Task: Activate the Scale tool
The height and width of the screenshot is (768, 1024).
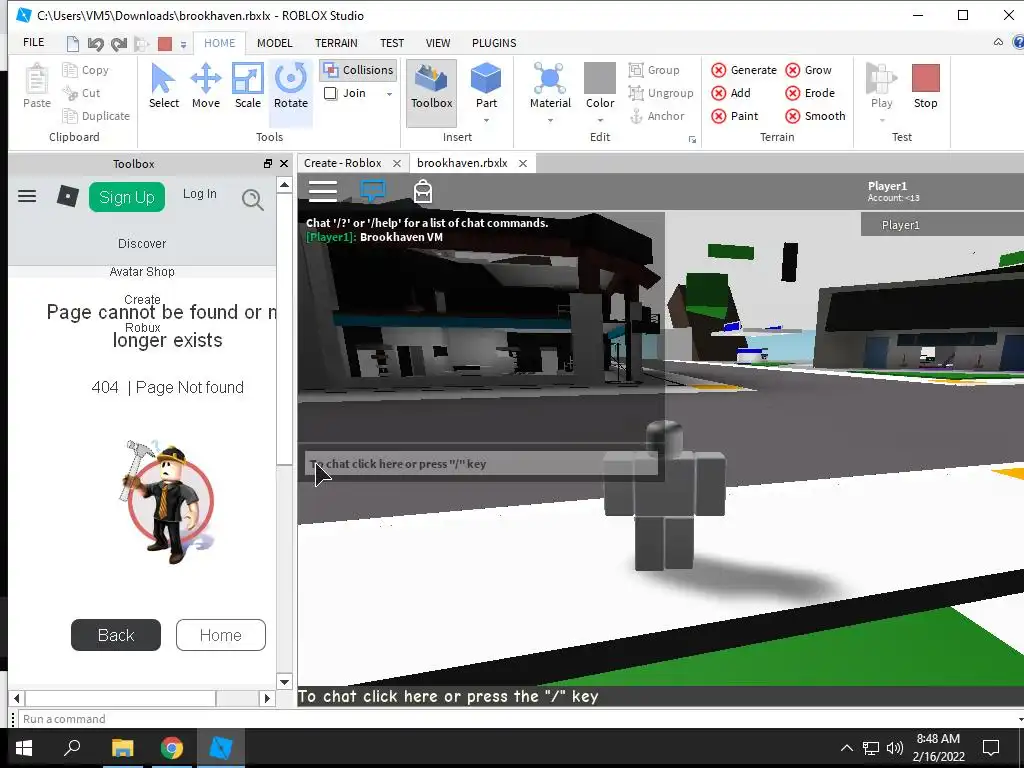Action: (248, 86)
